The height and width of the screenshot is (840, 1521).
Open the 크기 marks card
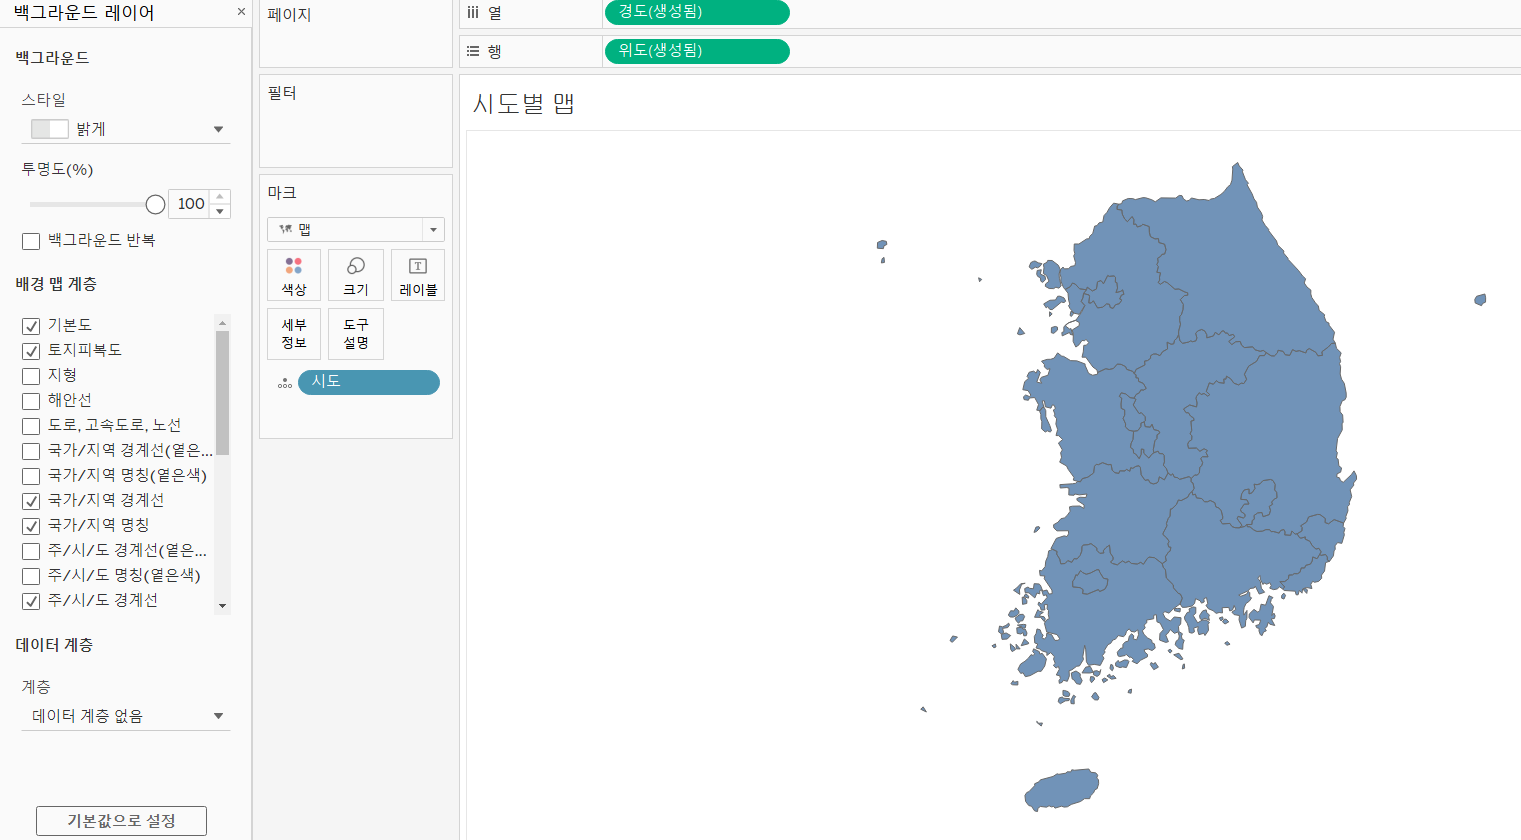click(x=356, y=275)
